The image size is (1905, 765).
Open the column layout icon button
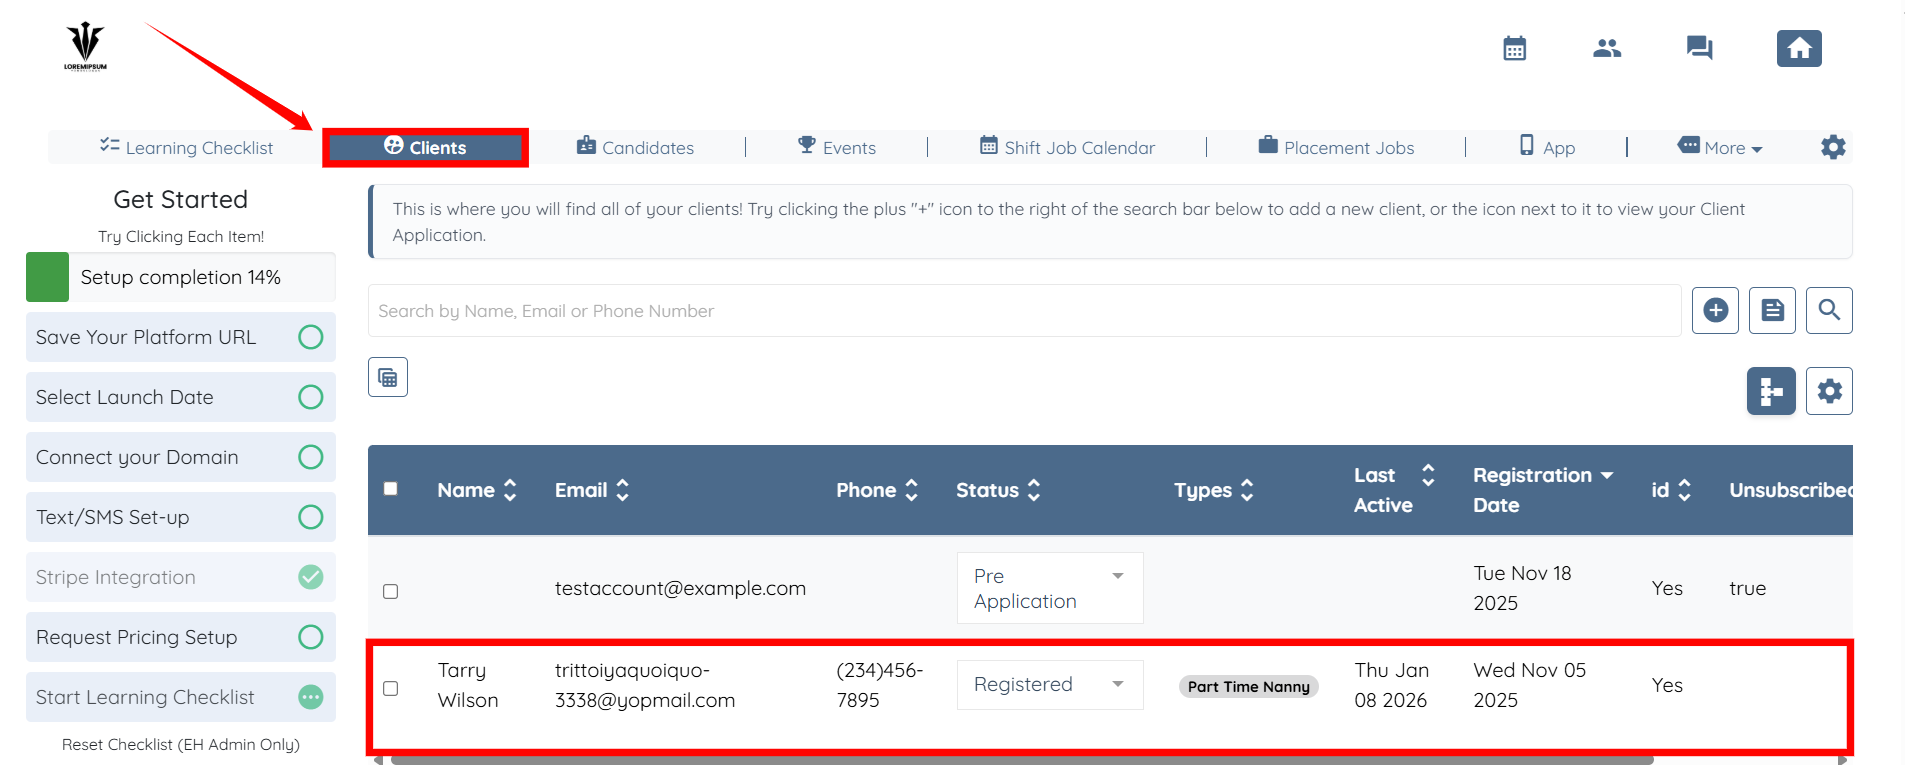[x=1771, y=391]
